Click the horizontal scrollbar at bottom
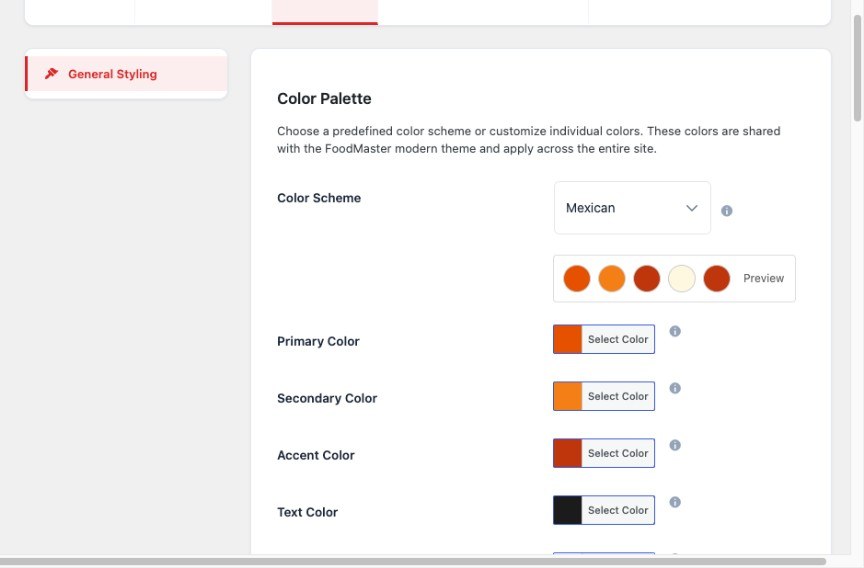The image size is (864, 568). click(x=413, y=561)
